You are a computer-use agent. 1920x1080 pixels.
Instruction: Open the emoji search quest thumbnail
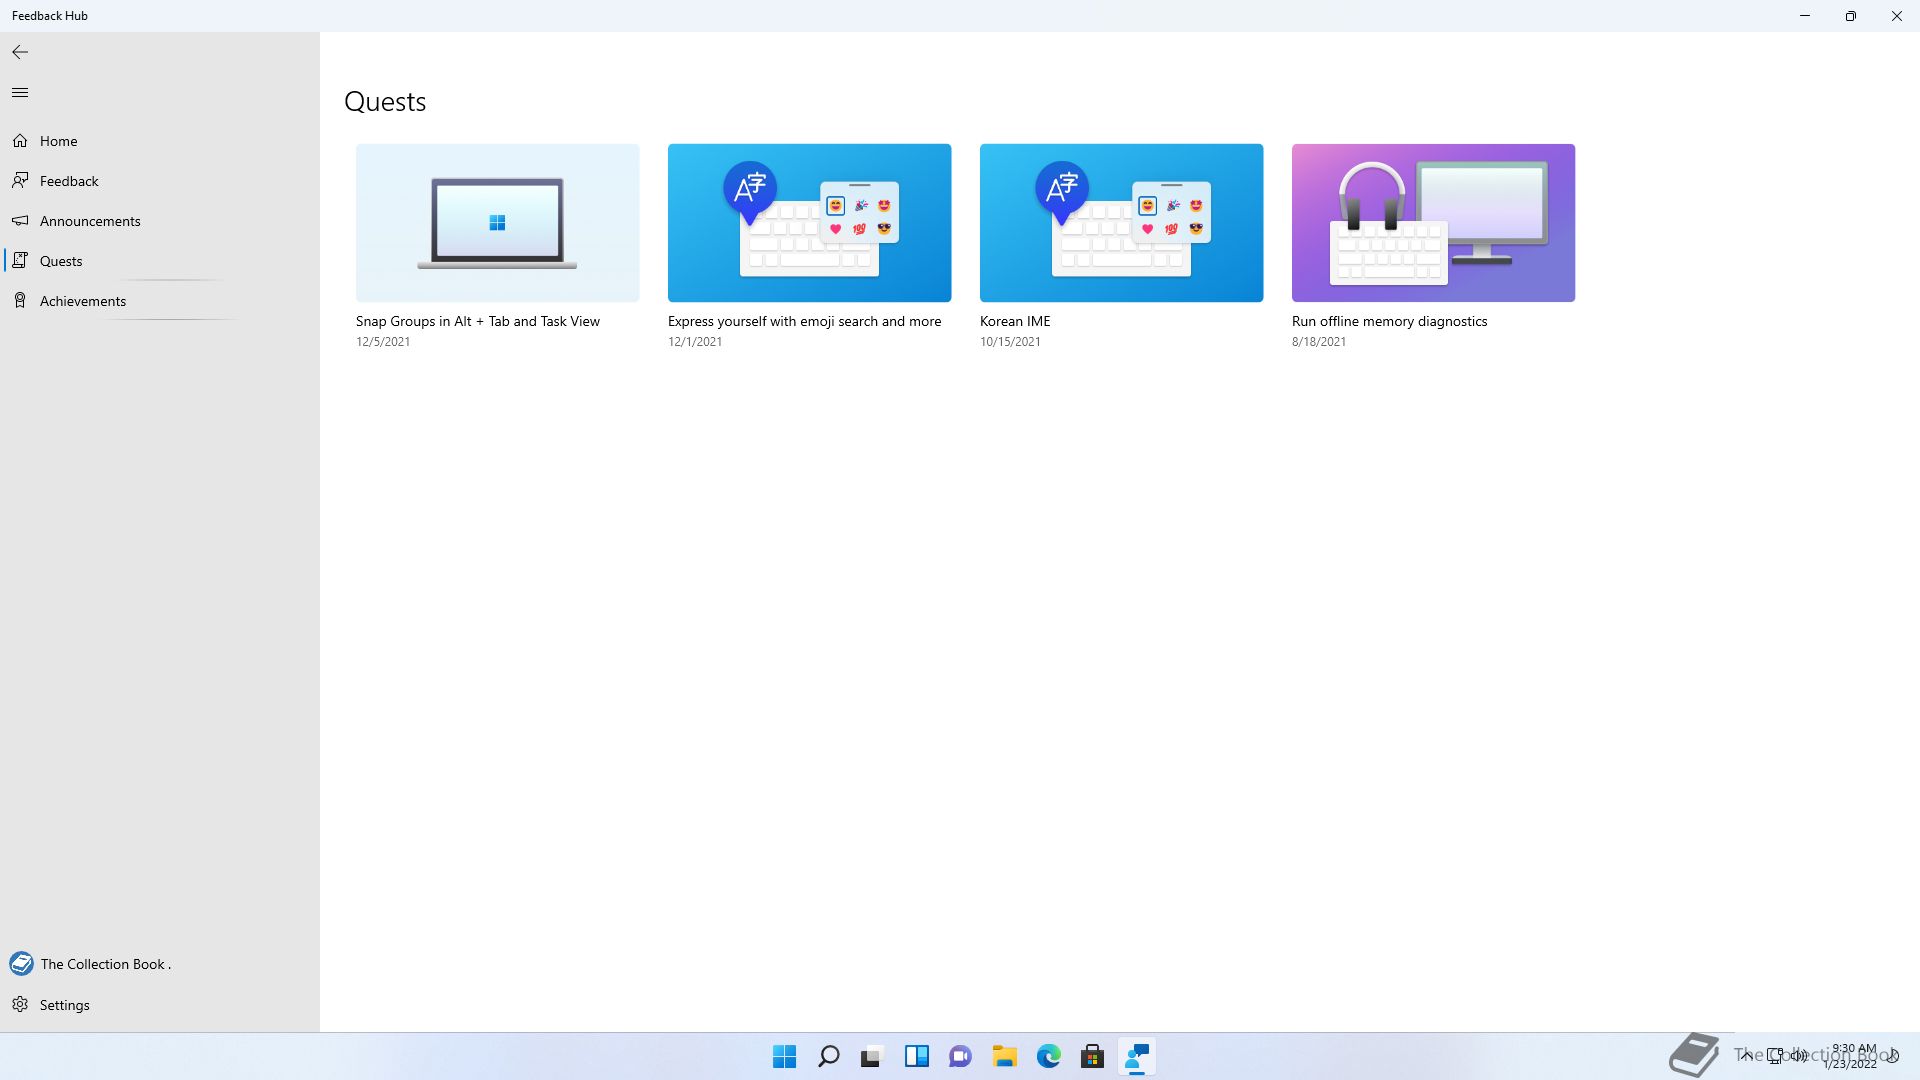click(x=809, y=223)
